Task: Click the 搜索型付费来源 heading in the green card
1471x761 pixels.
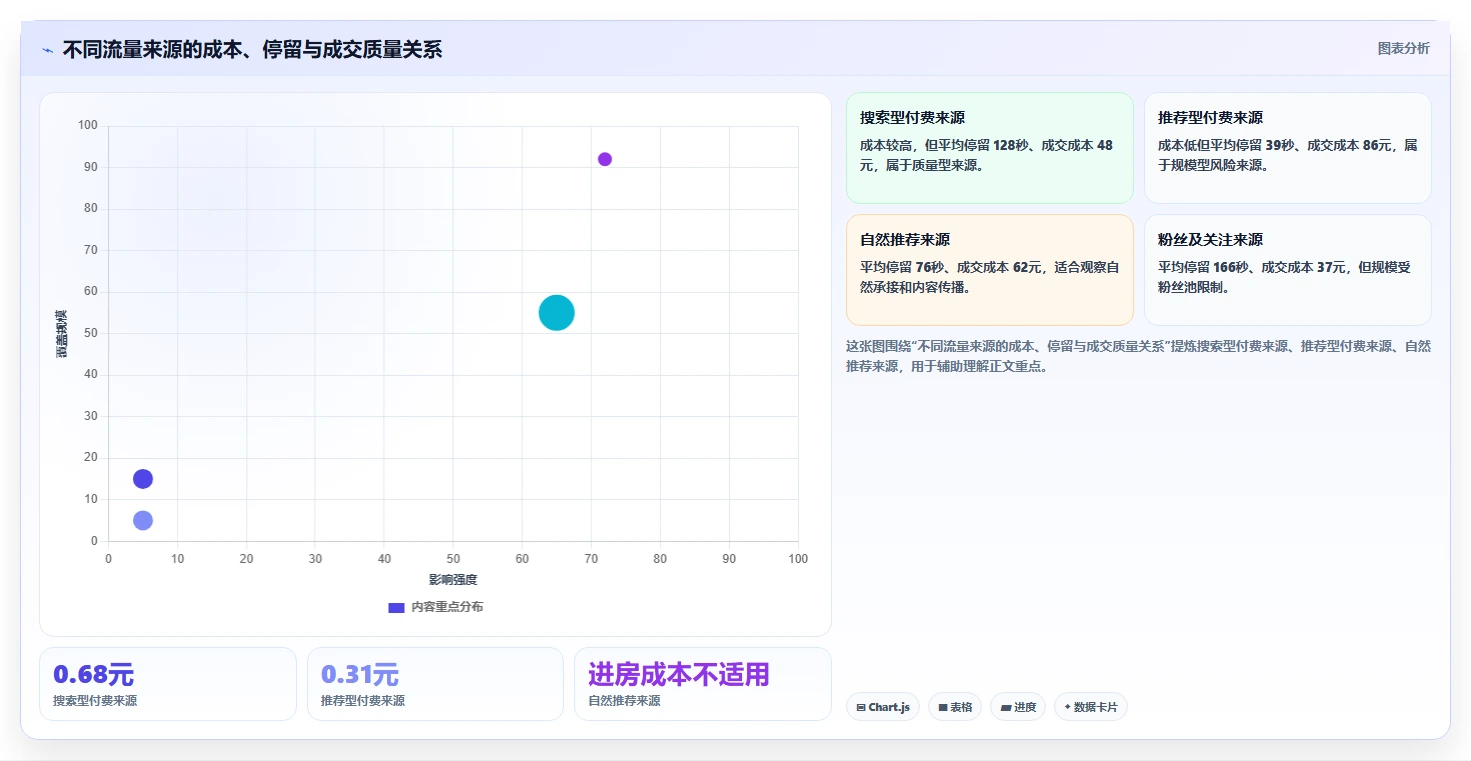Action: coord(912,118)
